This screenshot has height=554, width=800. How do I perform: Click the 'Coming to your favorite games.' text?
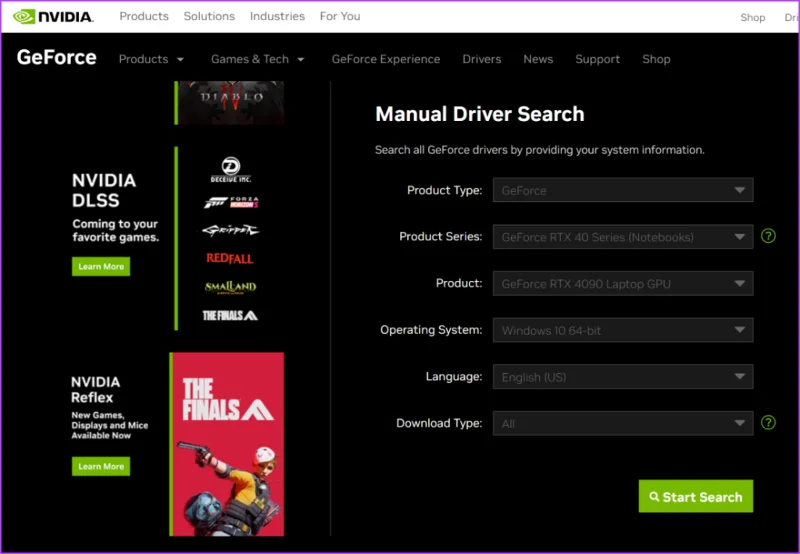point(115,231)
